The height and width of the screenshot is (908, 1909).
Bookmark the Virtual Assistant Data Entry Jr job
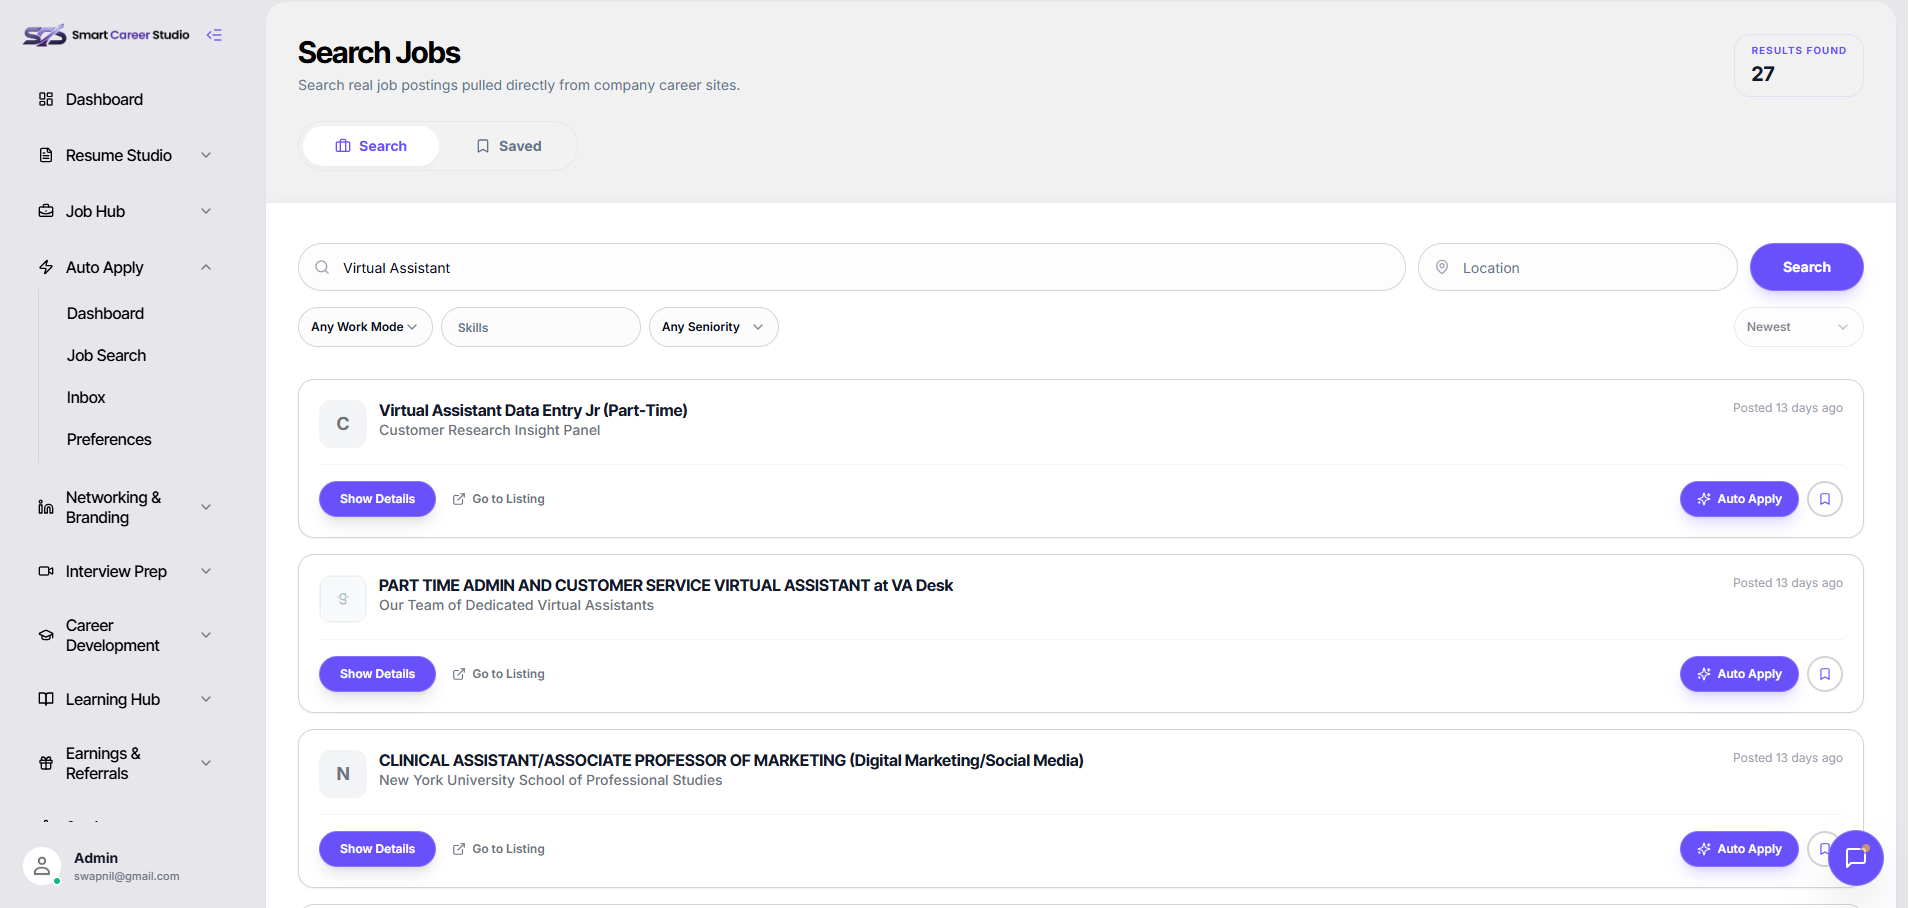(1825, 499)
